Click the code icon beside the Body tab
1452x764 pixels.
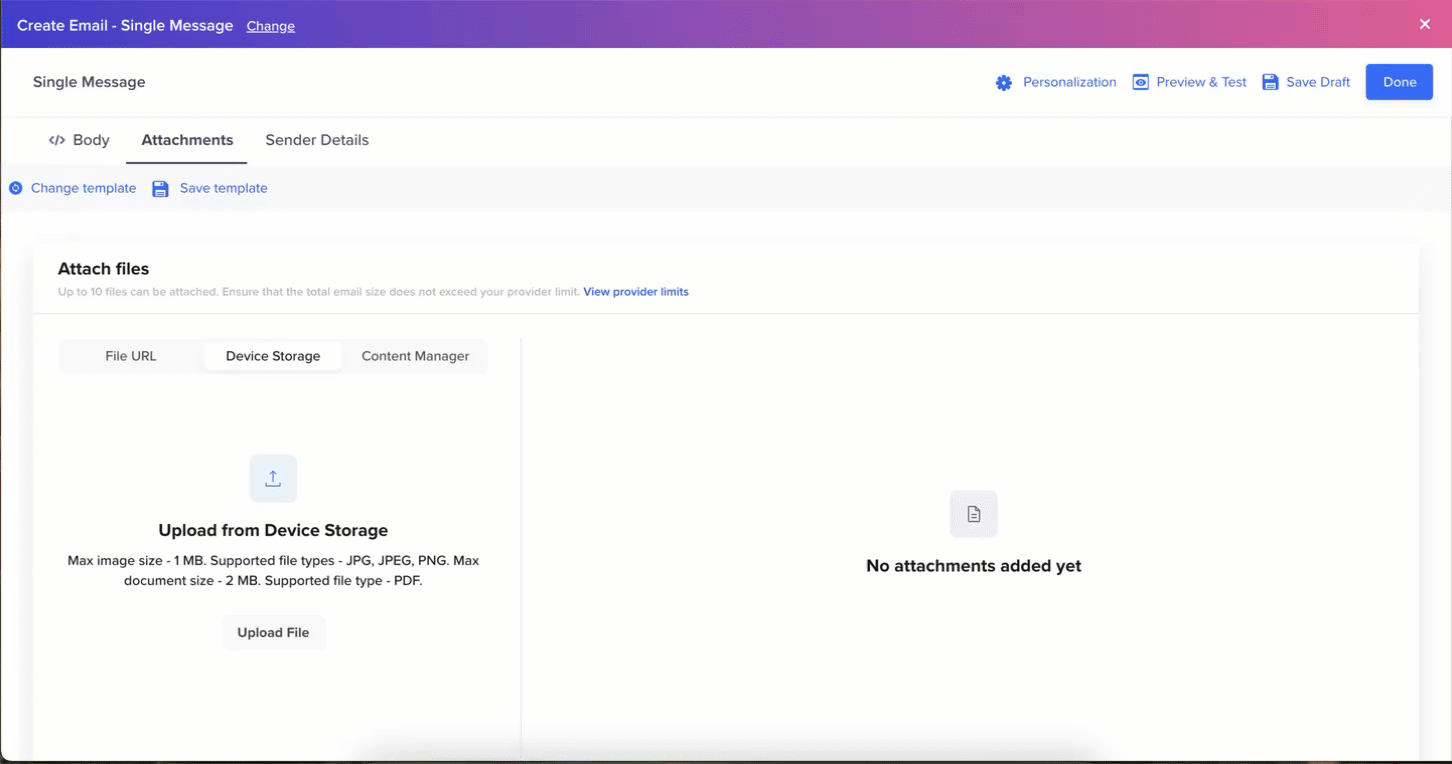[x=57, y=140]
